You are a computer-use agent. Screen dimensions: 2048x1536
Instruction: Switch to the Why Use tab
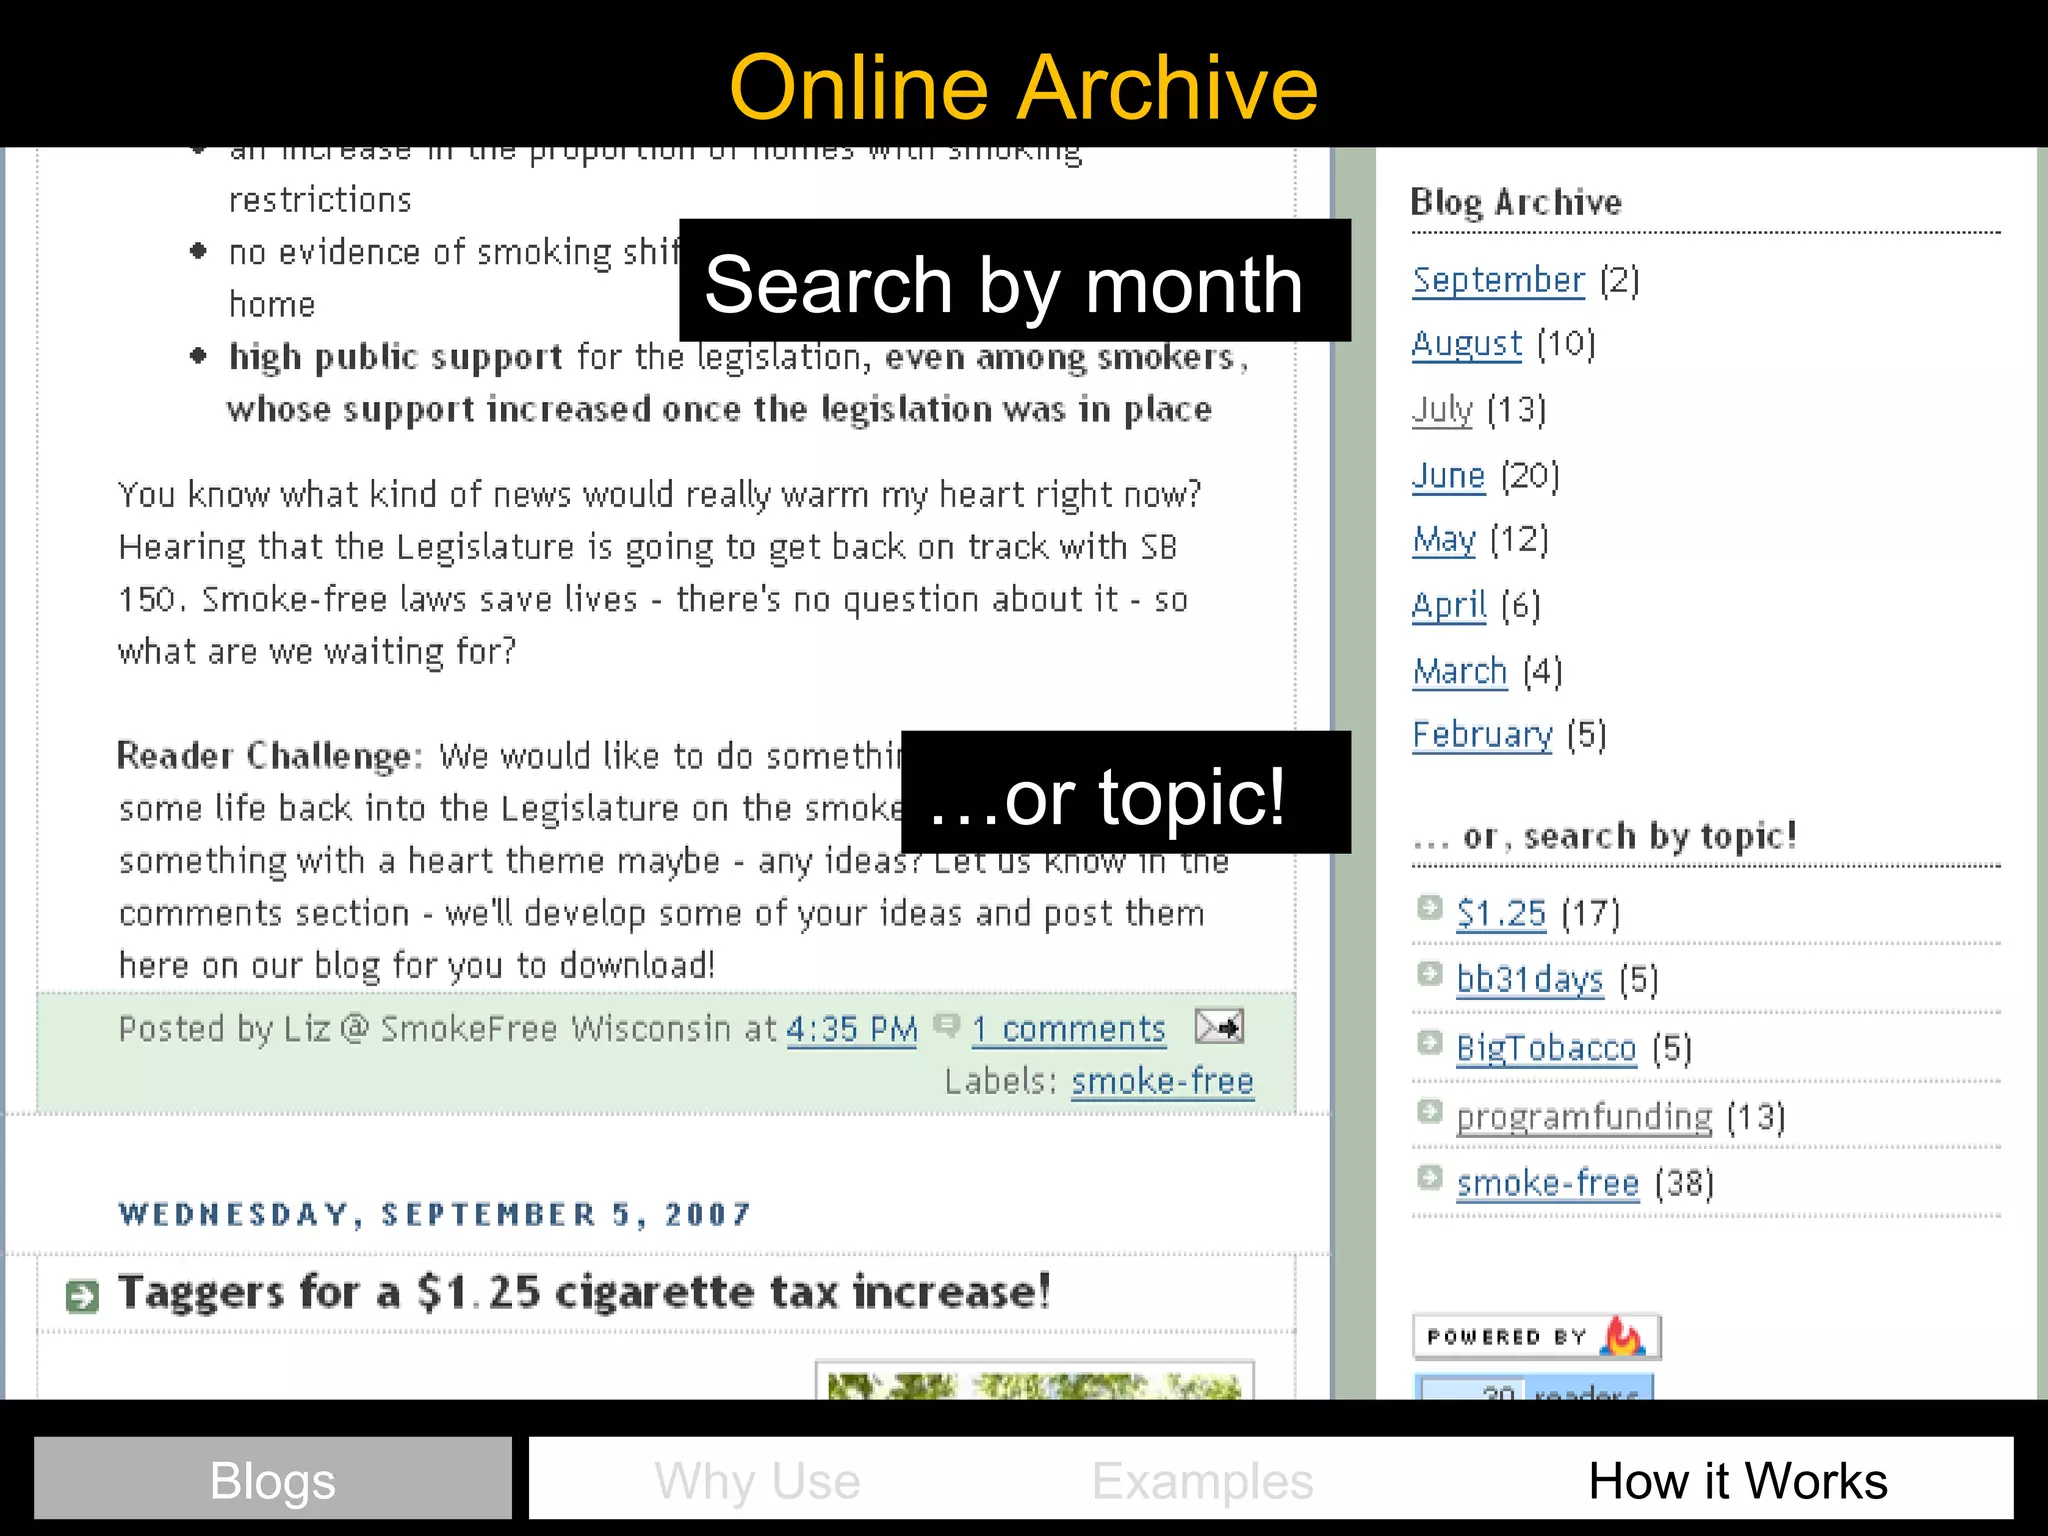[757, 1481]
